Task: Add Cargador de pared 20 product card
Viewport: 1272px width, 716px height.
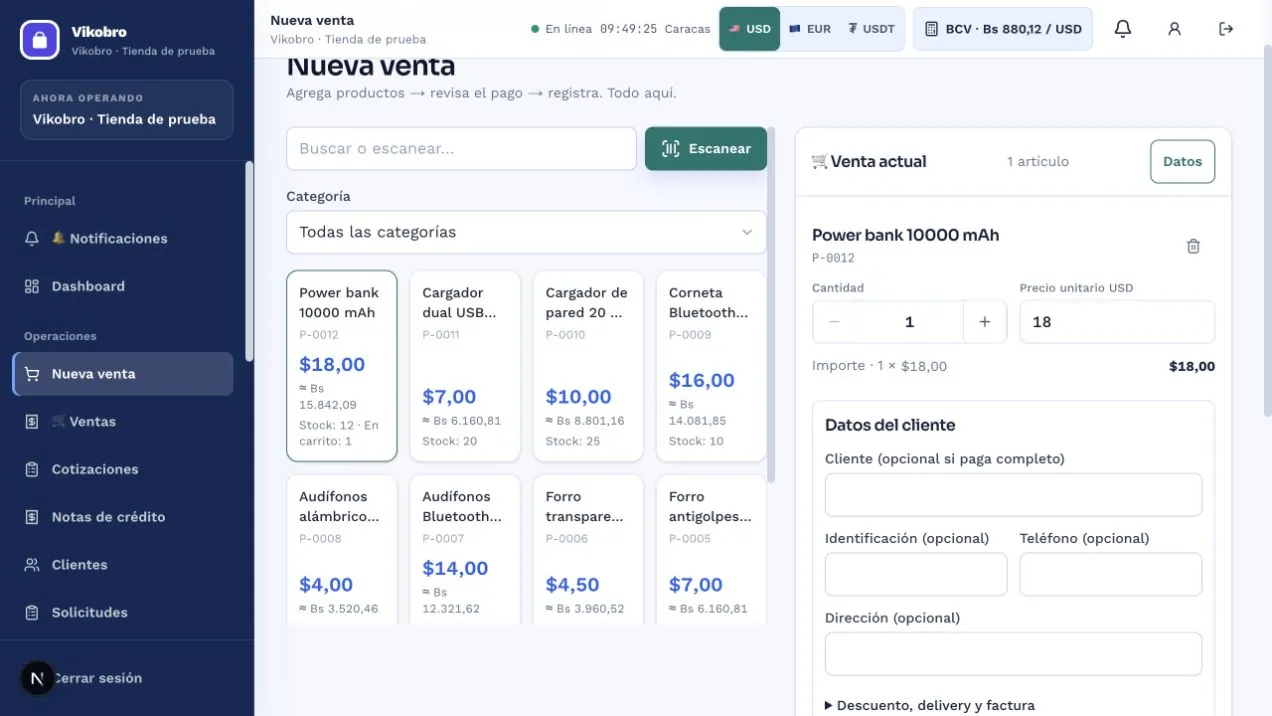Action: tap(588, 366)
